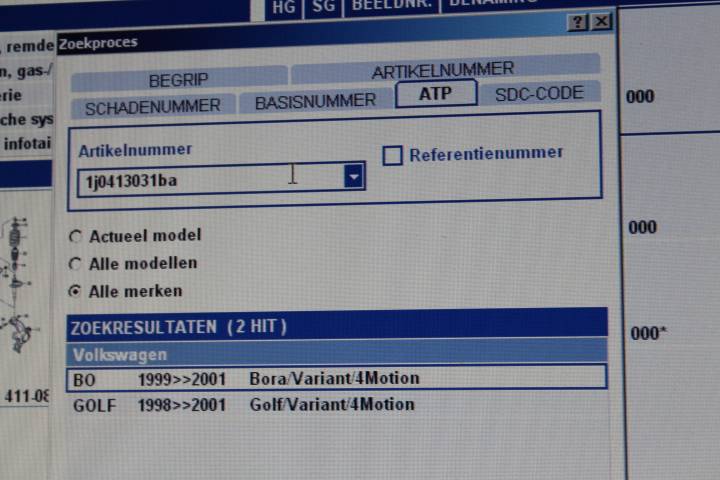Click the BEELDNR. column header

pyautogui.click(x=392, y=6)
